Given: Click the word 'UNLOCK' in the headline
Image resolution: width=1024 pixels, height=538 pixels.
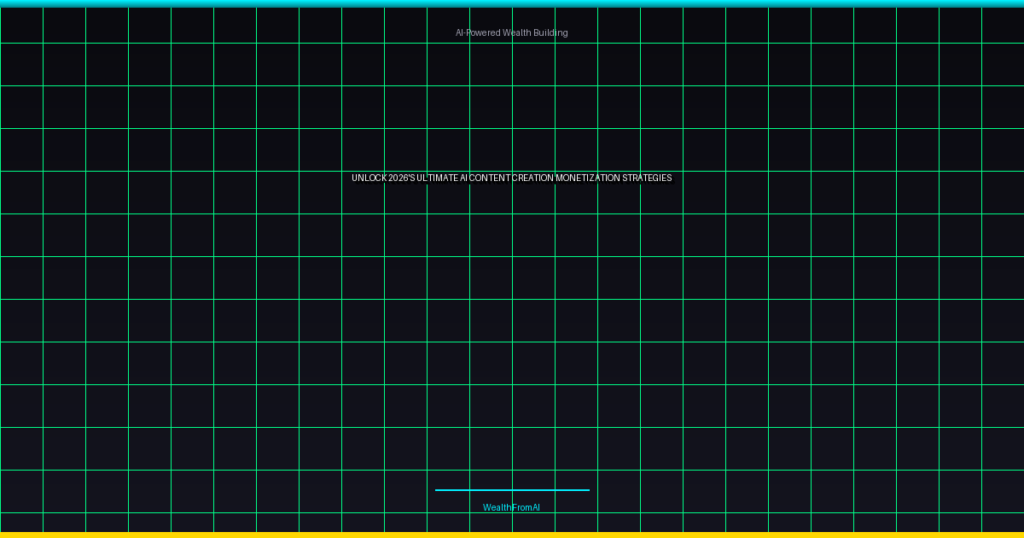Looking at the screenshot, I should pos(368,178).
